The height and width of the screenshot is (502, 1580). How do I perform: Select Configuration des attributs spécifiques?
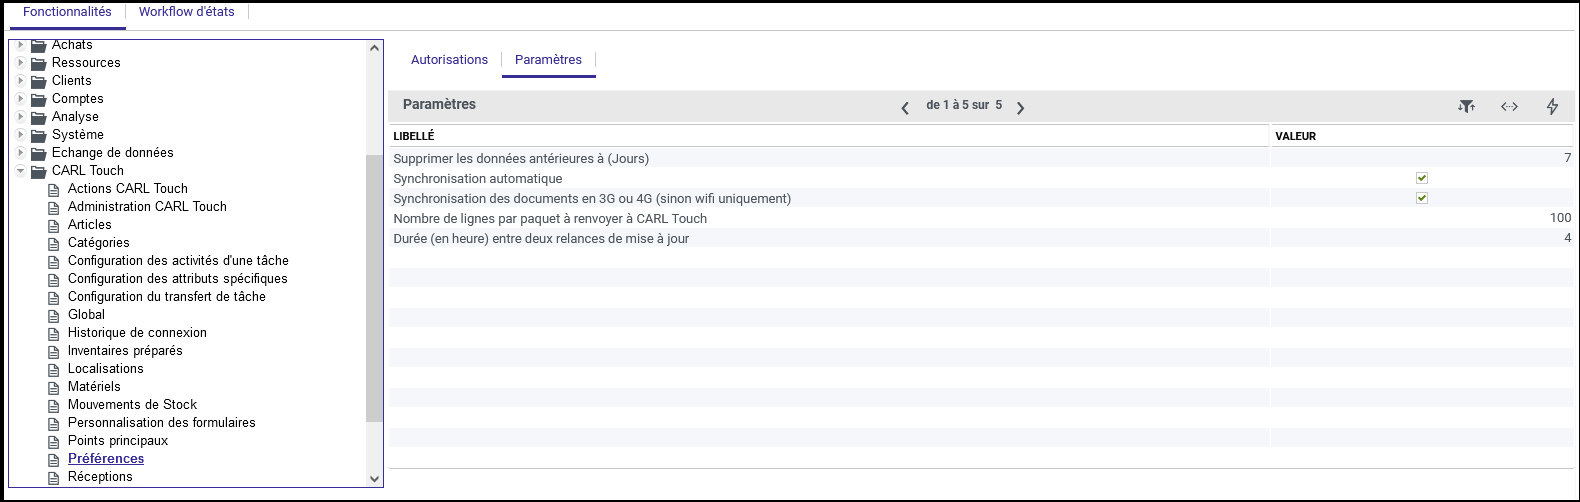coord(178,279)
